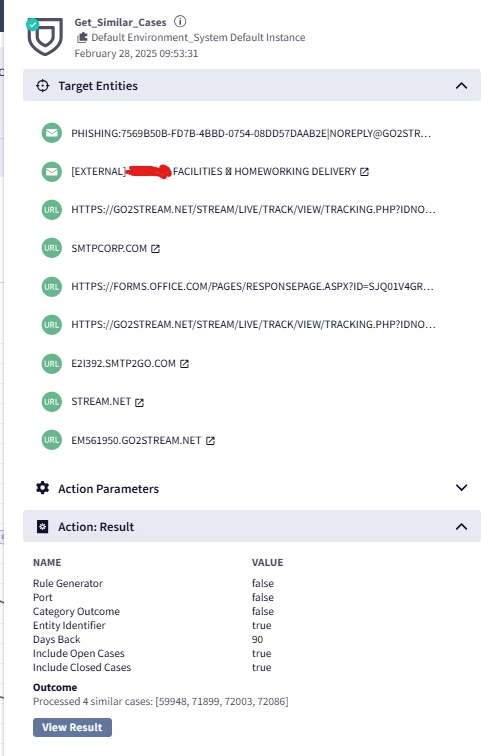The width and height of the screenshot is (495, 756).
Task: Expand the Action Parameters section
Action: coord(461,488)
